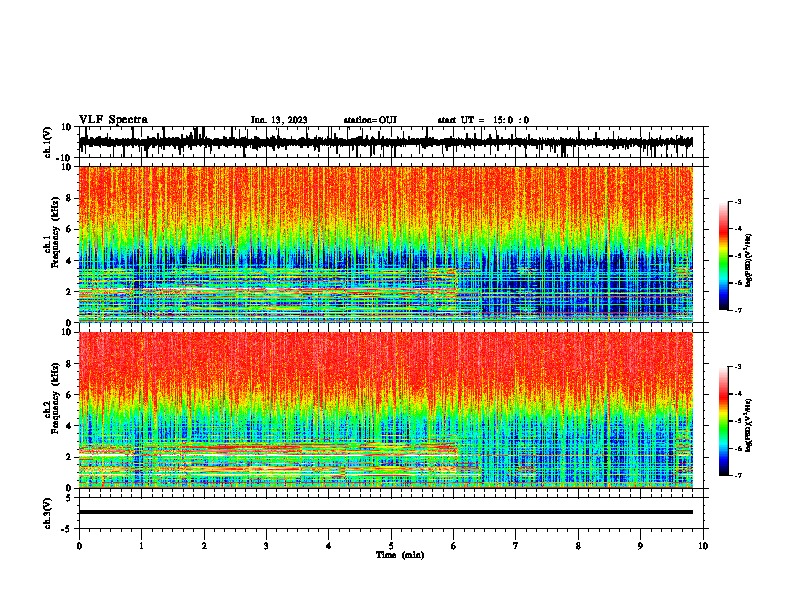Screen dimensions: 792x612
Task: Click time axis tick label "6"
Action: 454,546
